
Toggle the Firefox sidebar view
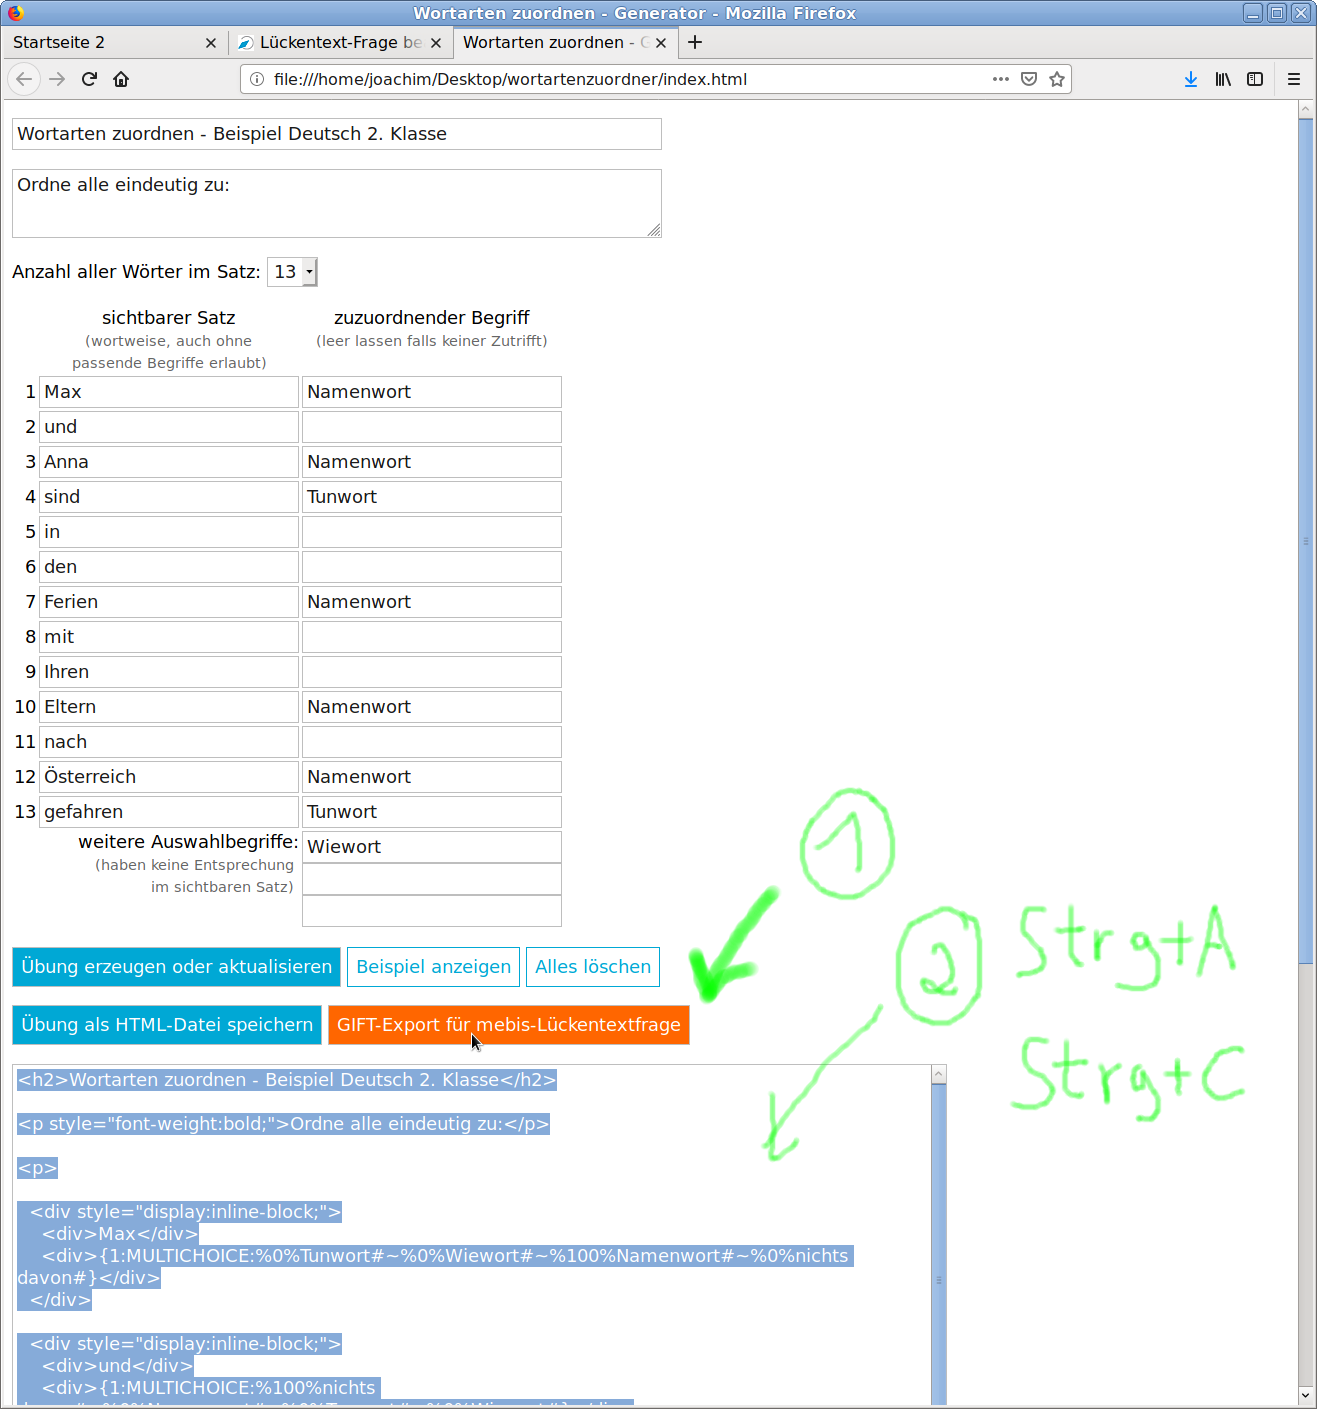[1254, 79]
